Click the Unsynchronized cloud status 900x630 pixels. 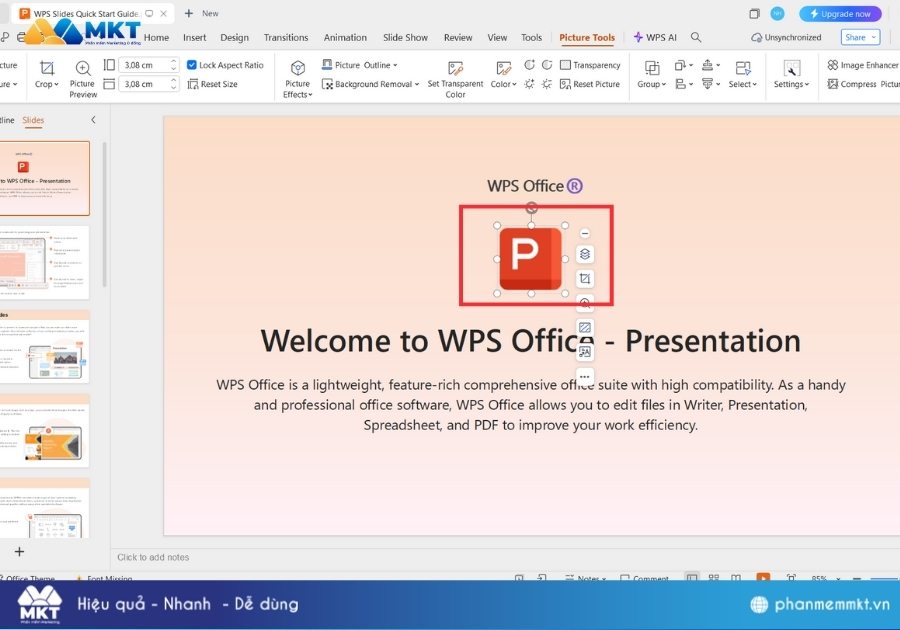786,37
